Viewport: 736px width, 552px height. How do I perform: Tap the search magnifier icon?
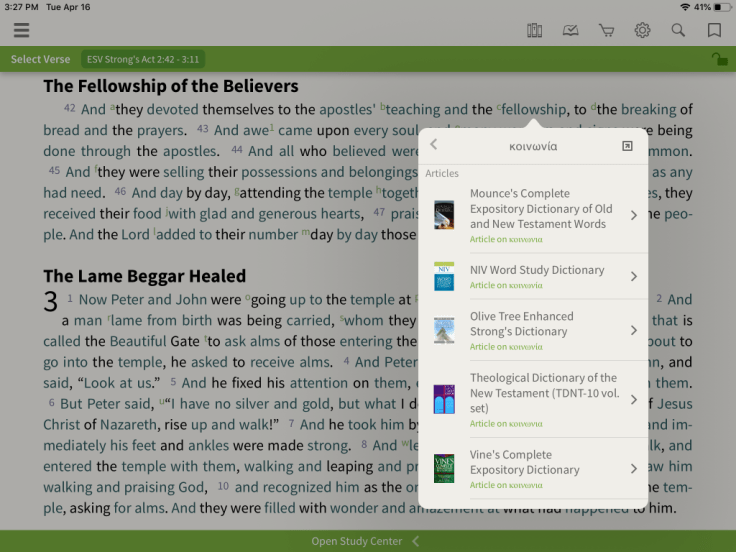click(678, 30)
